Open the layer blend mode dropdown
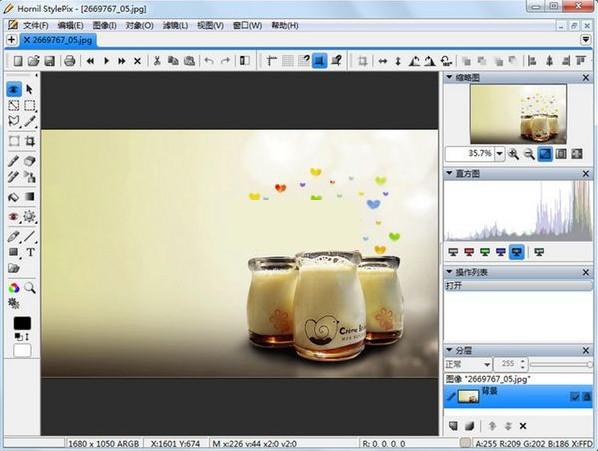 (468, 364)
